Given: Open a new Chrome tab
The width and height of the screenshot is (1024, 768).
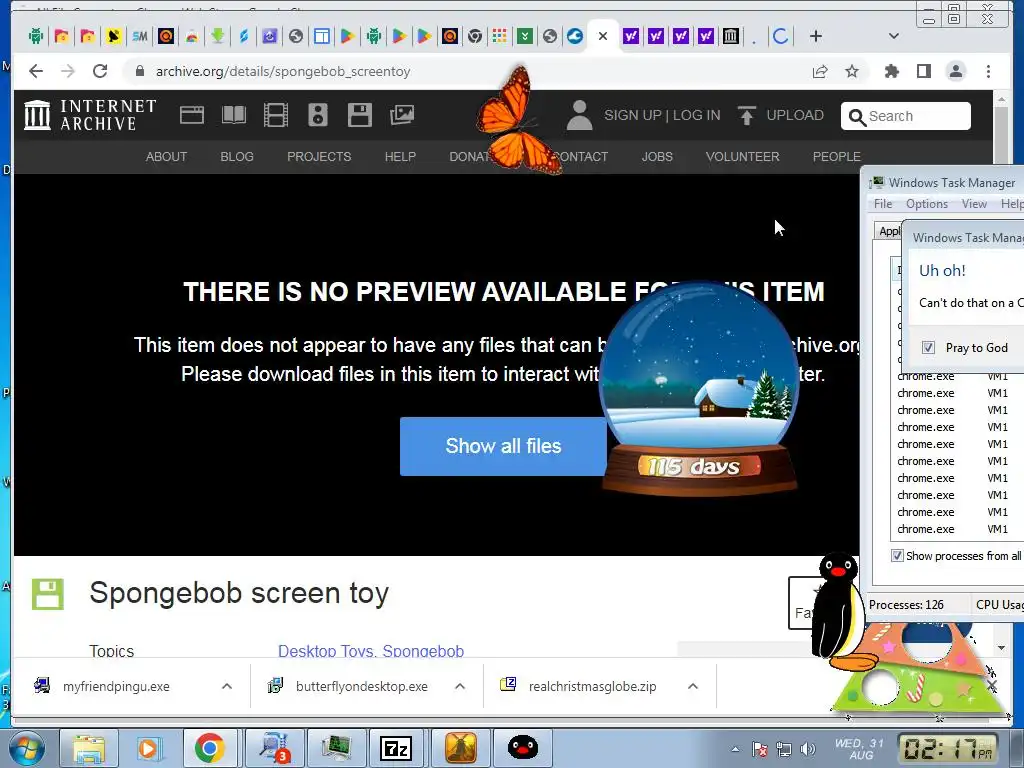Looking at the screenshot, I should click(x=816, y=37).
